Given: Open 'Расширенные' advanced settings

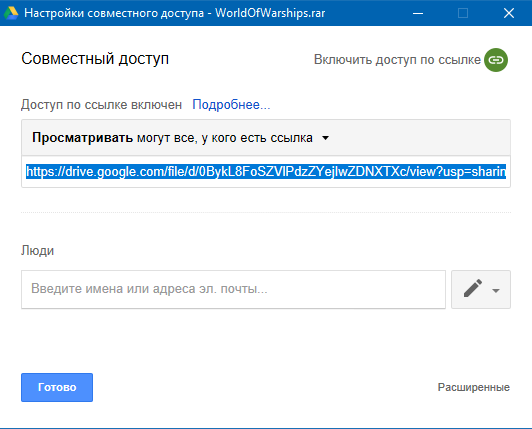Looking at the screenshot, I should [x=474, y=387].
